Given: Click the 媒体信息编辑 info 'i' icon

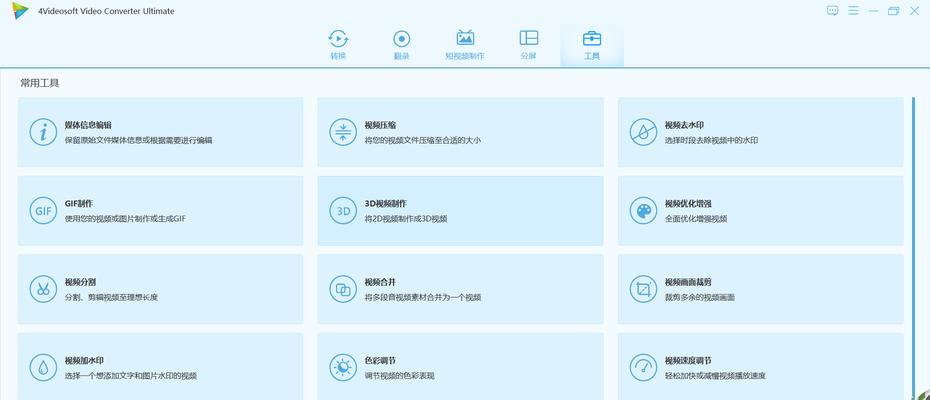Looking at the screenshot, I should pyautogui.click(x=43, y=132).
